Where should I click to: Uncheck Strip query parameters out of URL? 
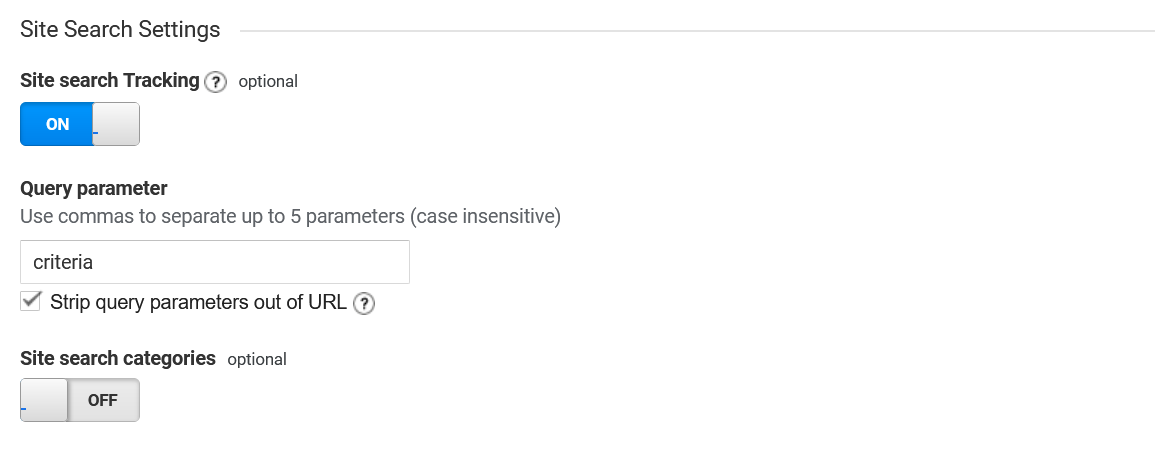tap(31, 301)
